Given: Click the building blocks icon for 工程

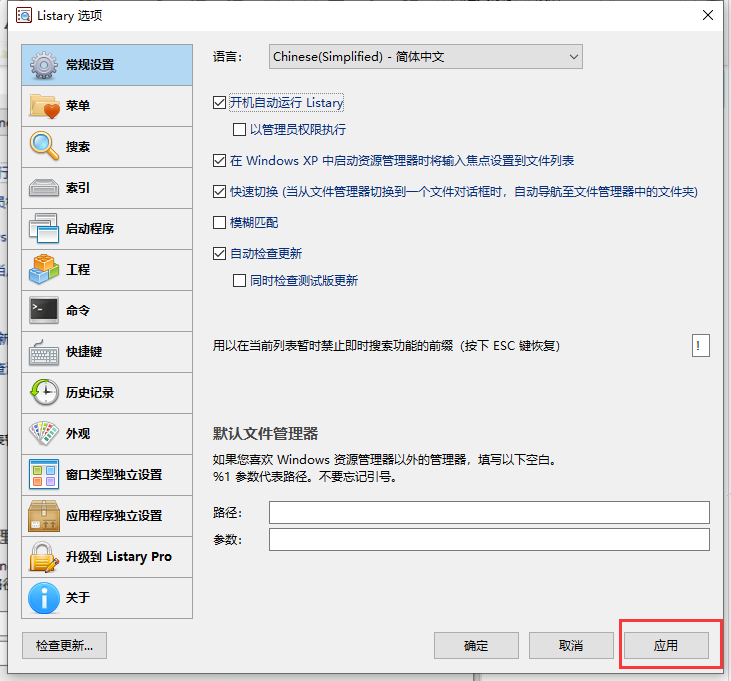Looking at the screenshot, I should tap(44, 269).
